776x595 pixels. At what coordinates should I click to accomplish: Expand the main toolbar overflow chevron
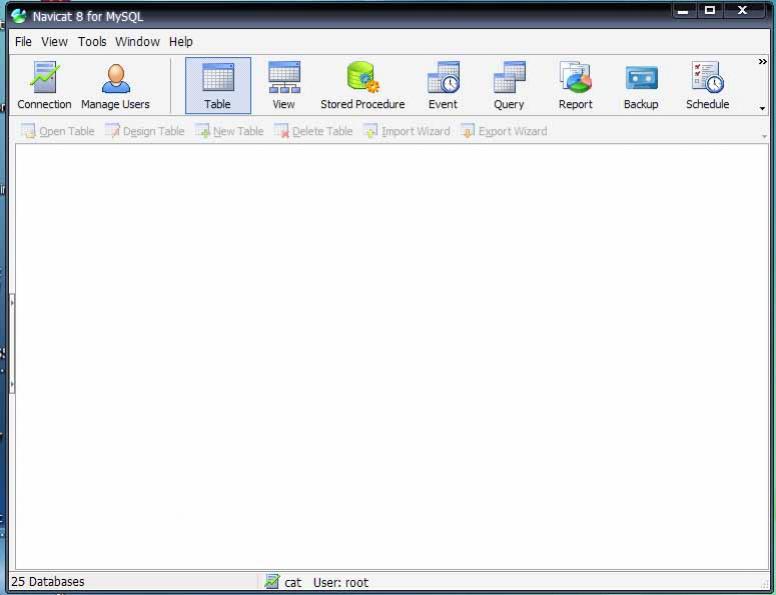tap(763, 61)
